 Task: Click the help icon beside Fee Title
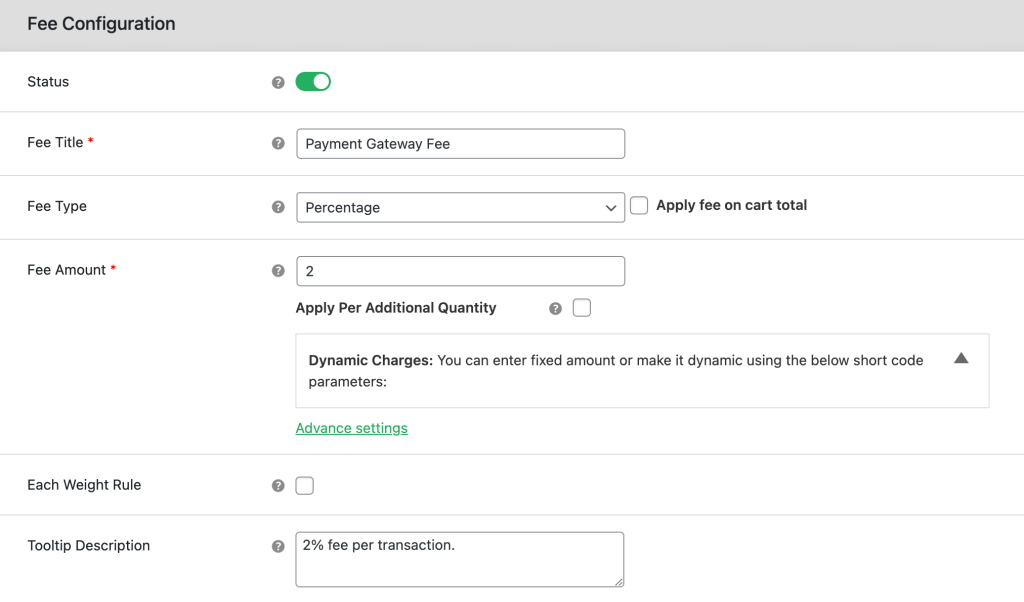coord(278,143)
